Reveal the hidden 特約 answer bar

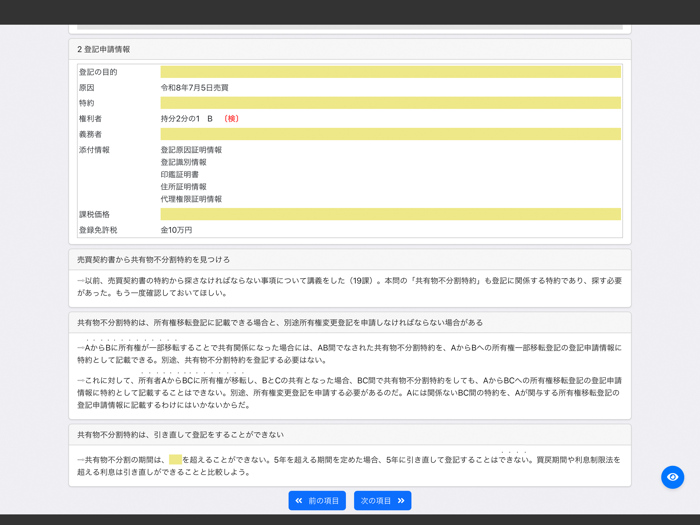click(391, 103)
